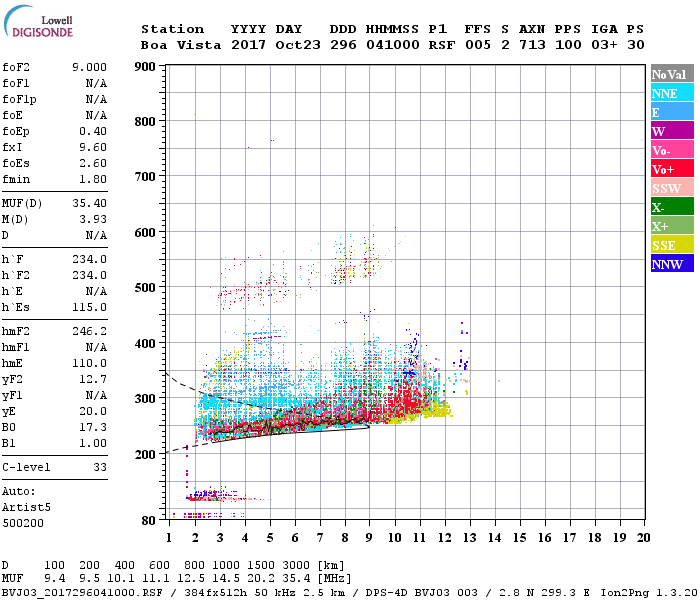Select the NNW blue legend swatch
The height and width of the screenshot is (600, 700).
(x=672, y=264)
